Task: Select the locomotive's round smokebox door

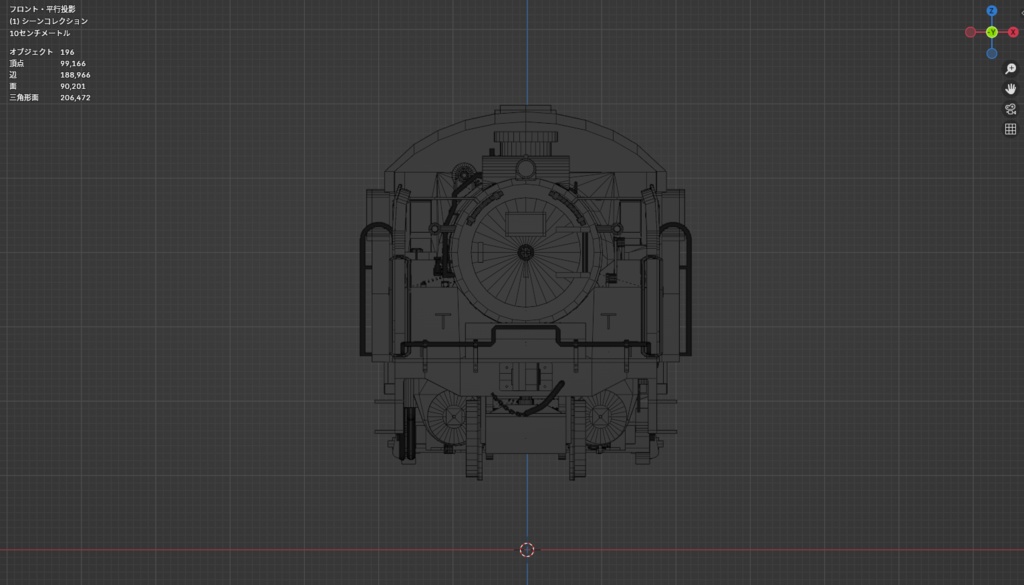Action: click(526, 252)
